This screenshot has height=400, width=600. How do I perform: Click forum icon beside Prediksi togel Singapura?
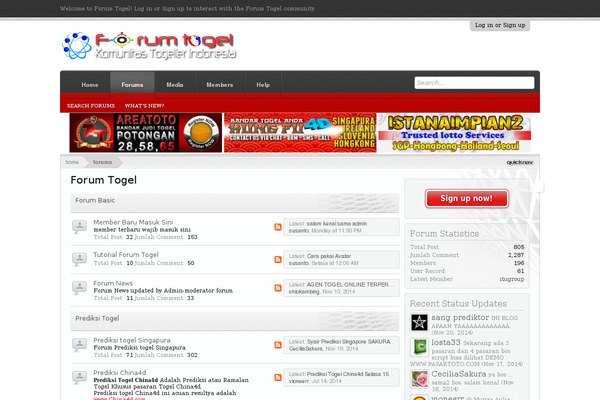80,344
